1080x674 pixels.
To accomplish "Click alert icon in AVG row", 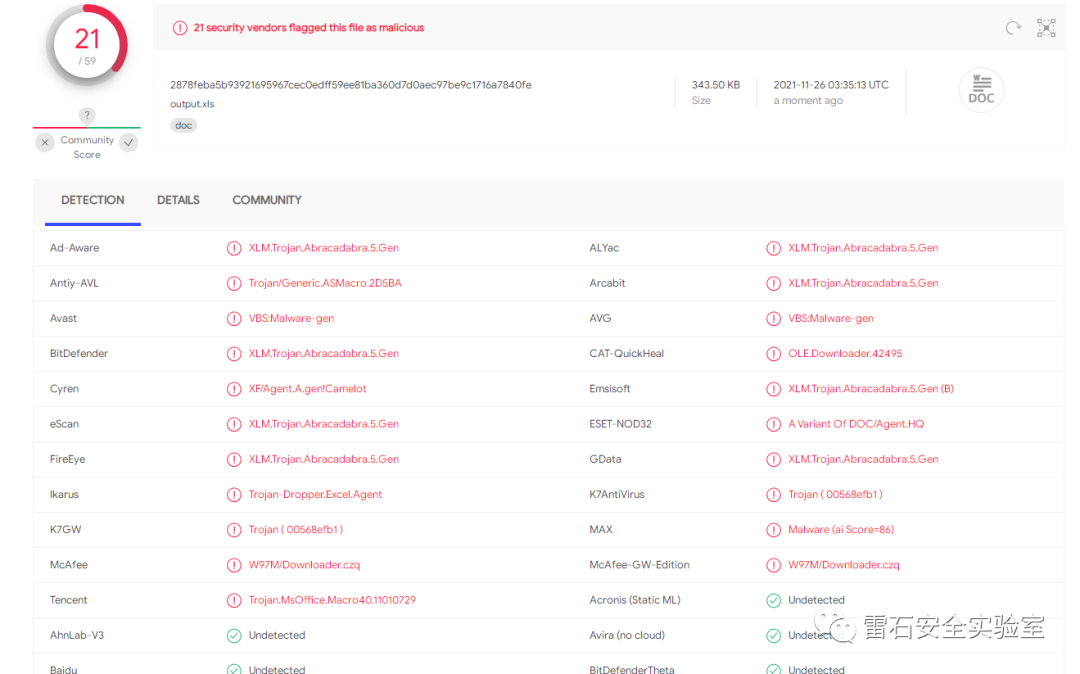I will (x=773, y=318).
